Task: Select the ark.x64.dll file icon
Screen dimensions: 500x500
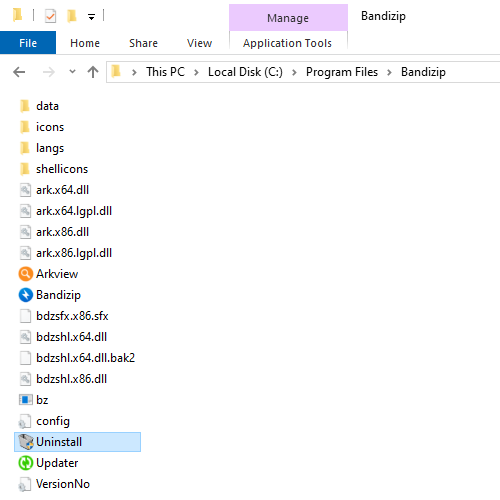Action: (25, 190)
